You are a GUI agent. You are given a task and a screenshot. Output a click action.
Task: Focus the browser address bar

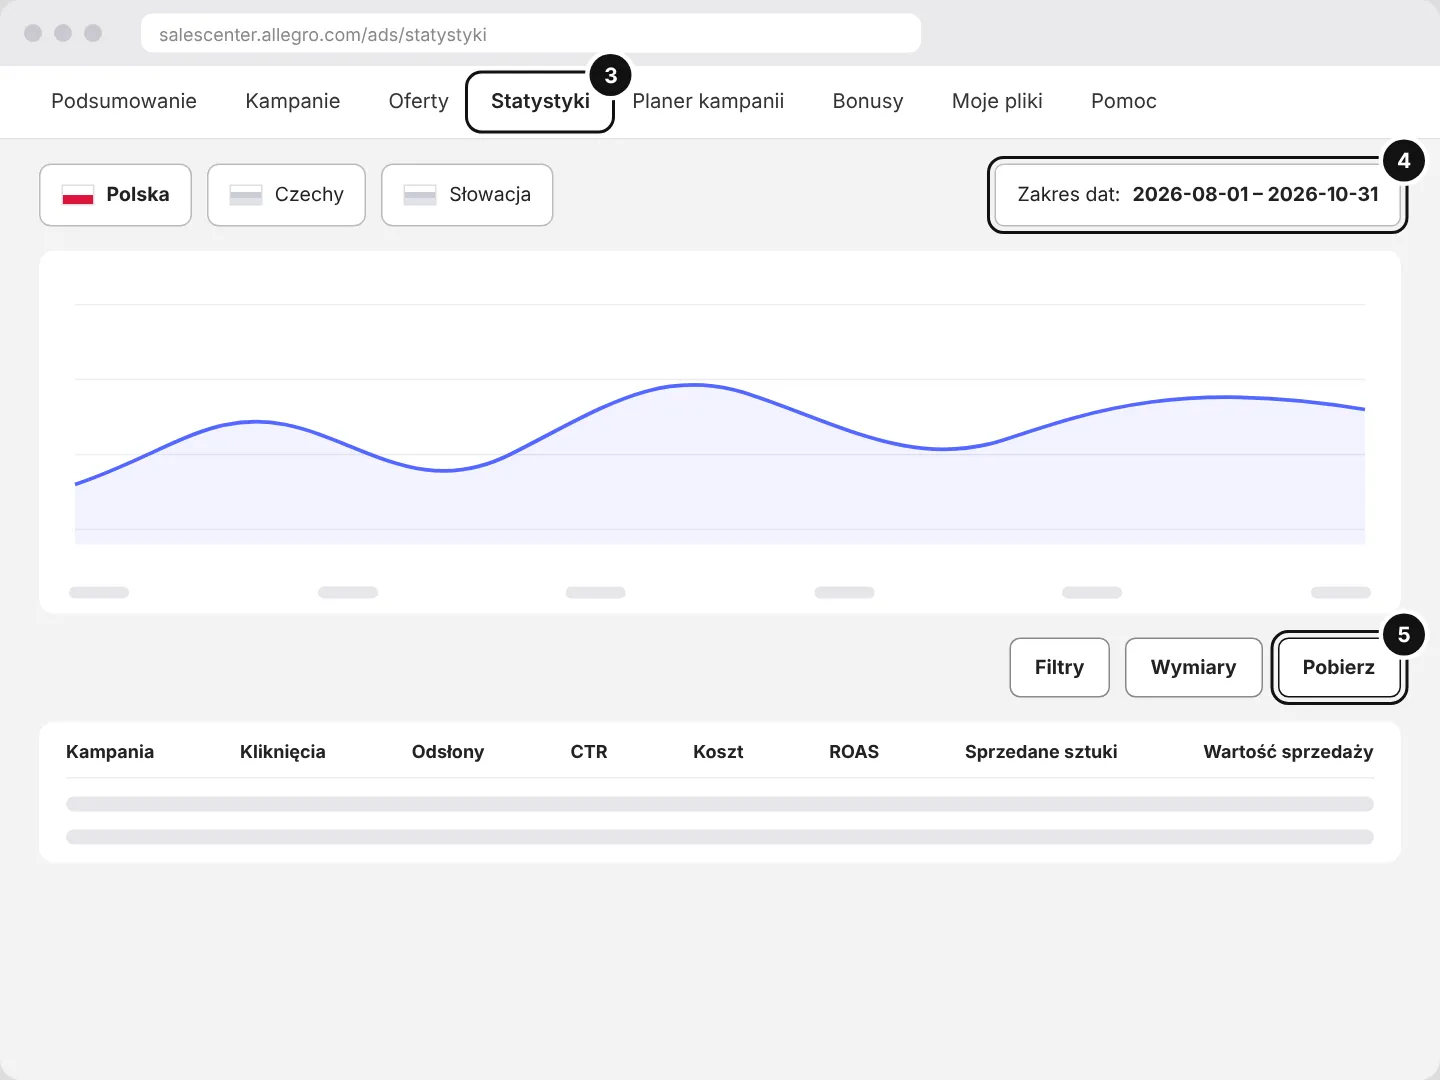[x=531, y=34]
